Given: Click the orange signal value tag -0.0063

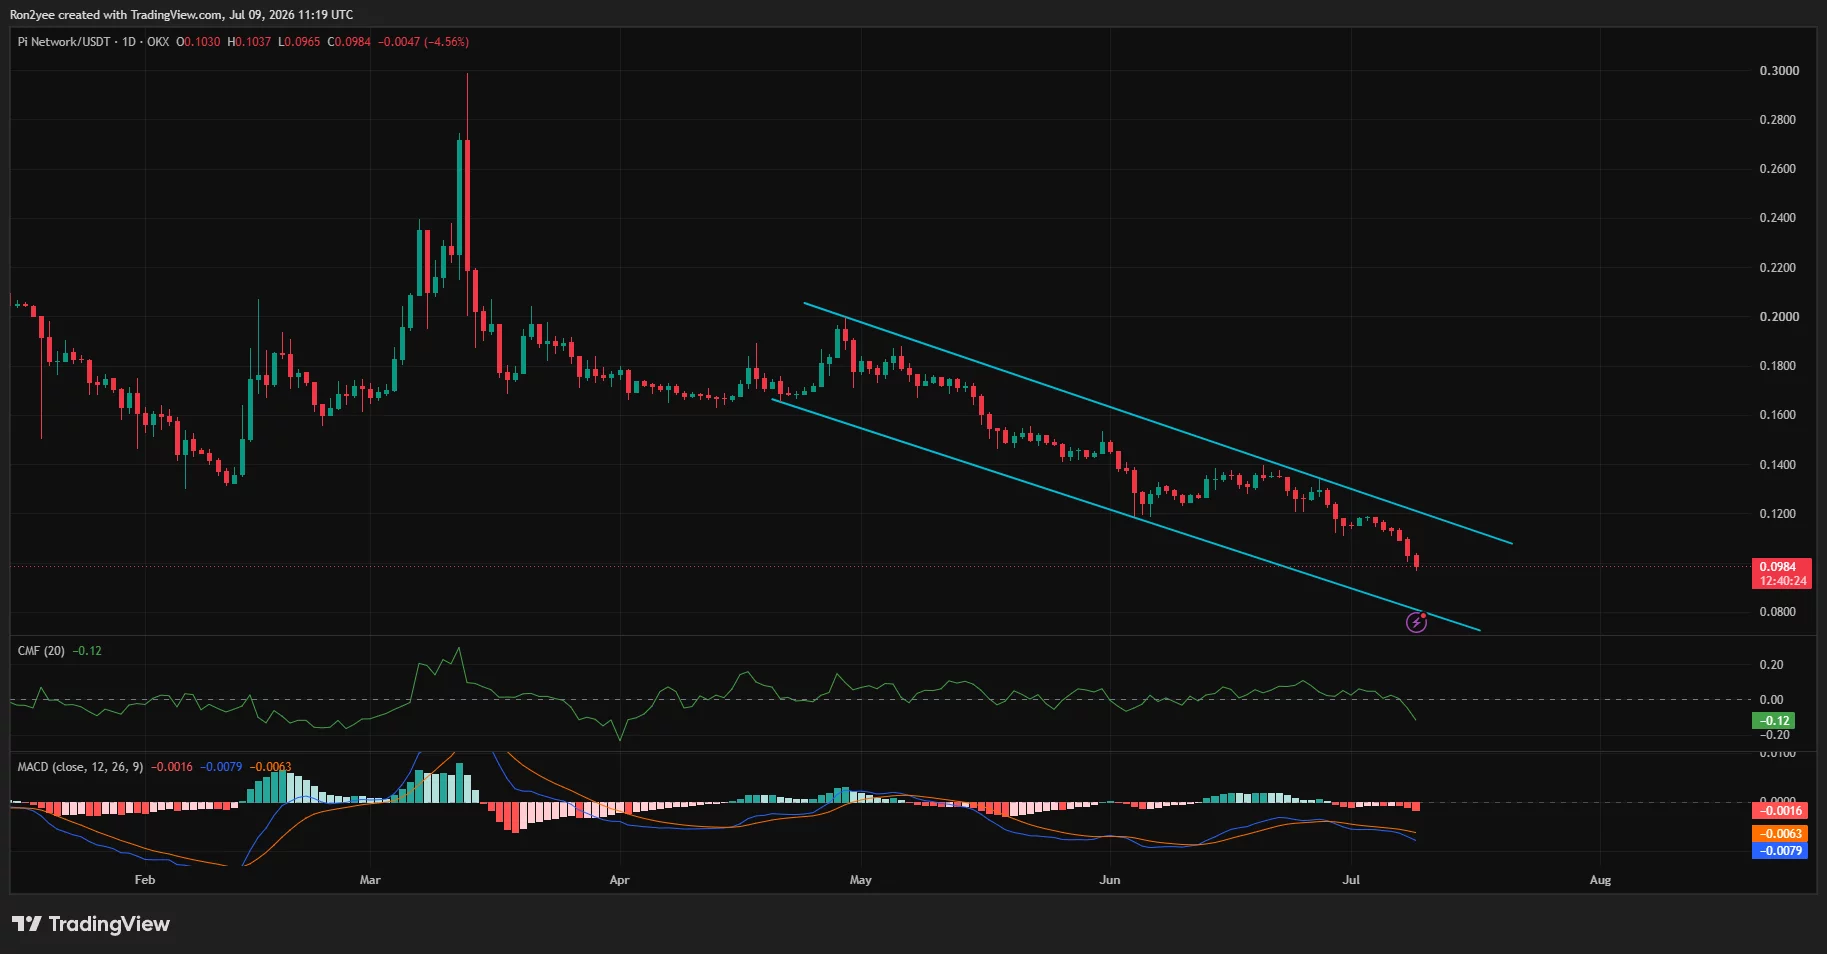Looking at the screenshot, I should [1781, 834].
